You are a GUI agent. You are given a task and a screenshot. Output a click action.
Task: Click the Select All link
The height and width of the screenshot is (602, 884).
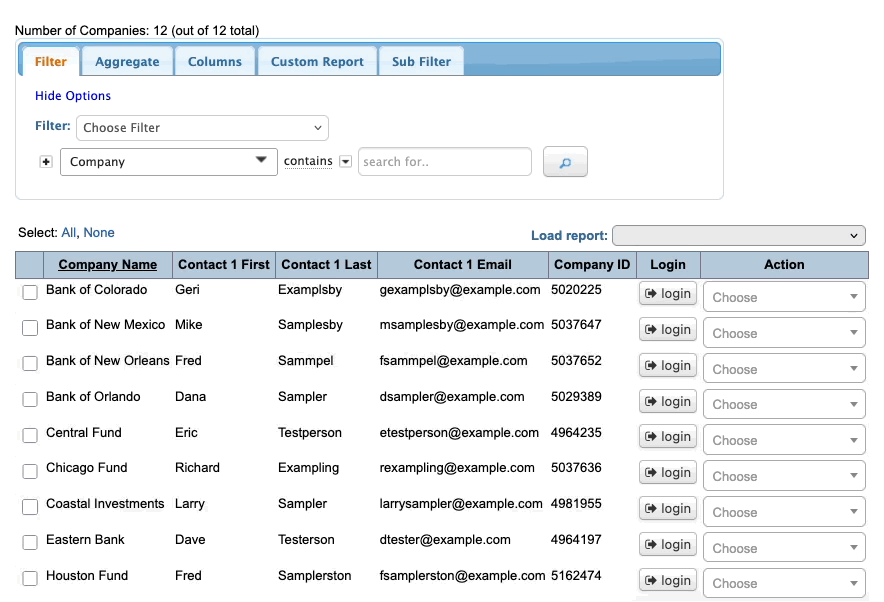tap(68, 233)
